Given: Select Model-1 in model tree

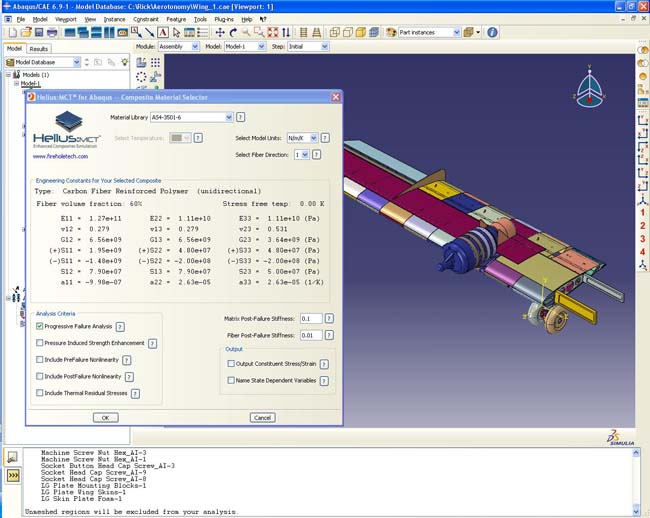Looking at the screenshot, I should point(31,84).
